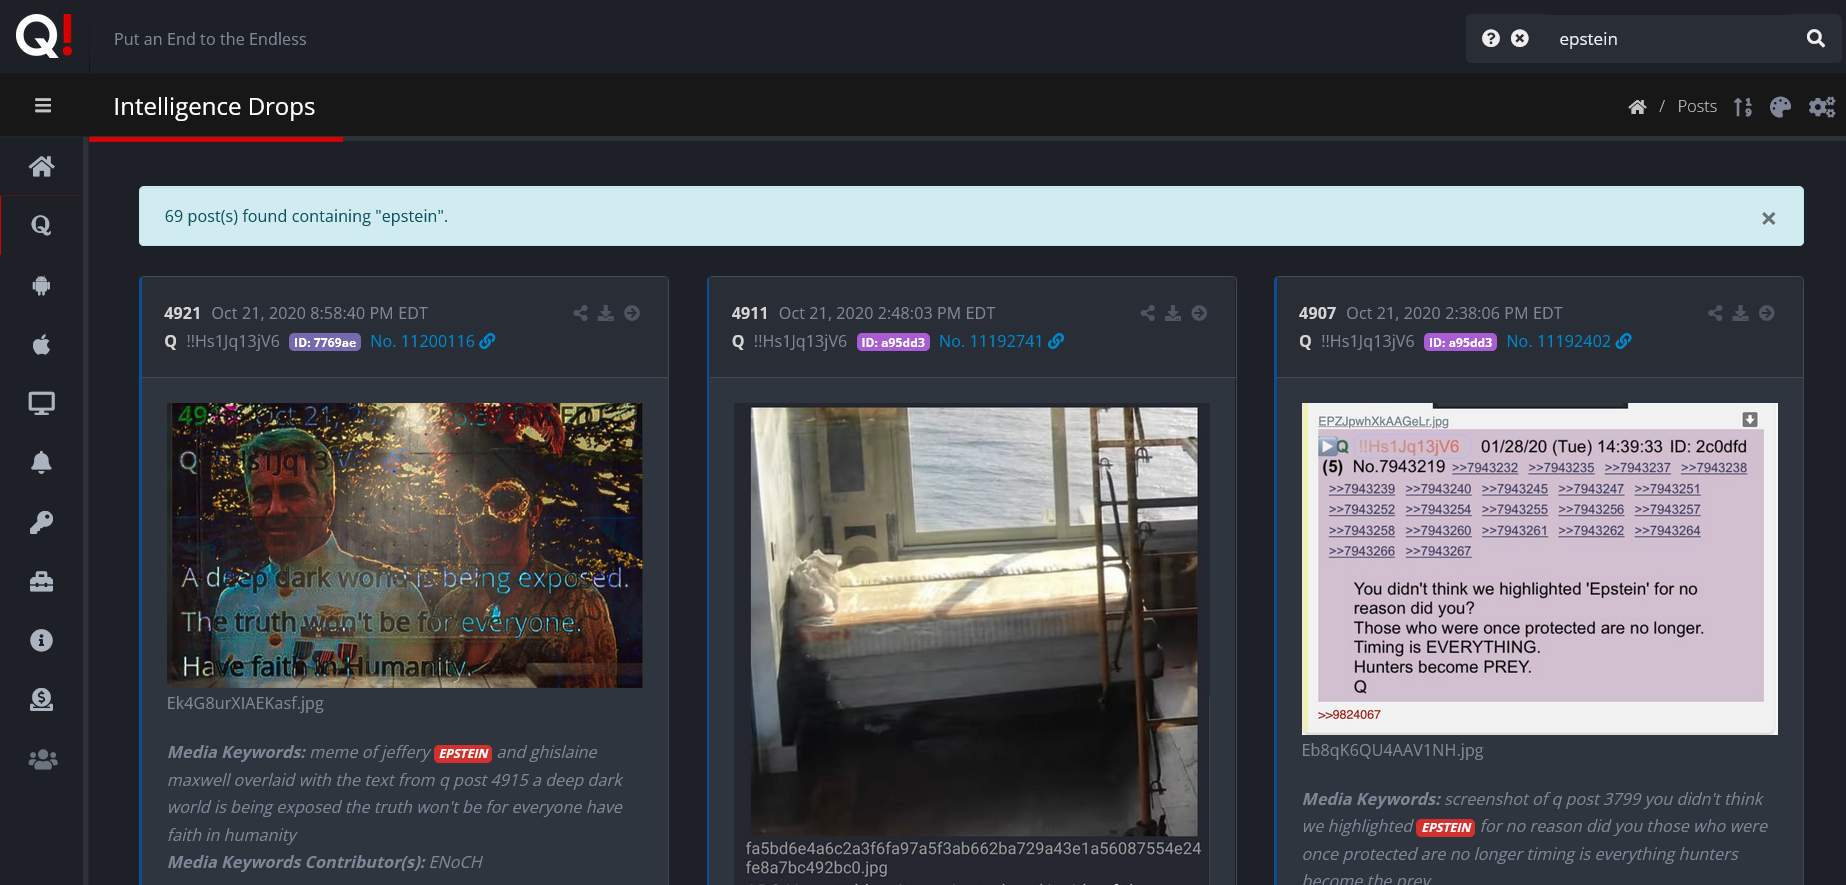This screenshot has height=885, width=1846.
Task: Share post 4911
Action: [x=1148, y=313]
